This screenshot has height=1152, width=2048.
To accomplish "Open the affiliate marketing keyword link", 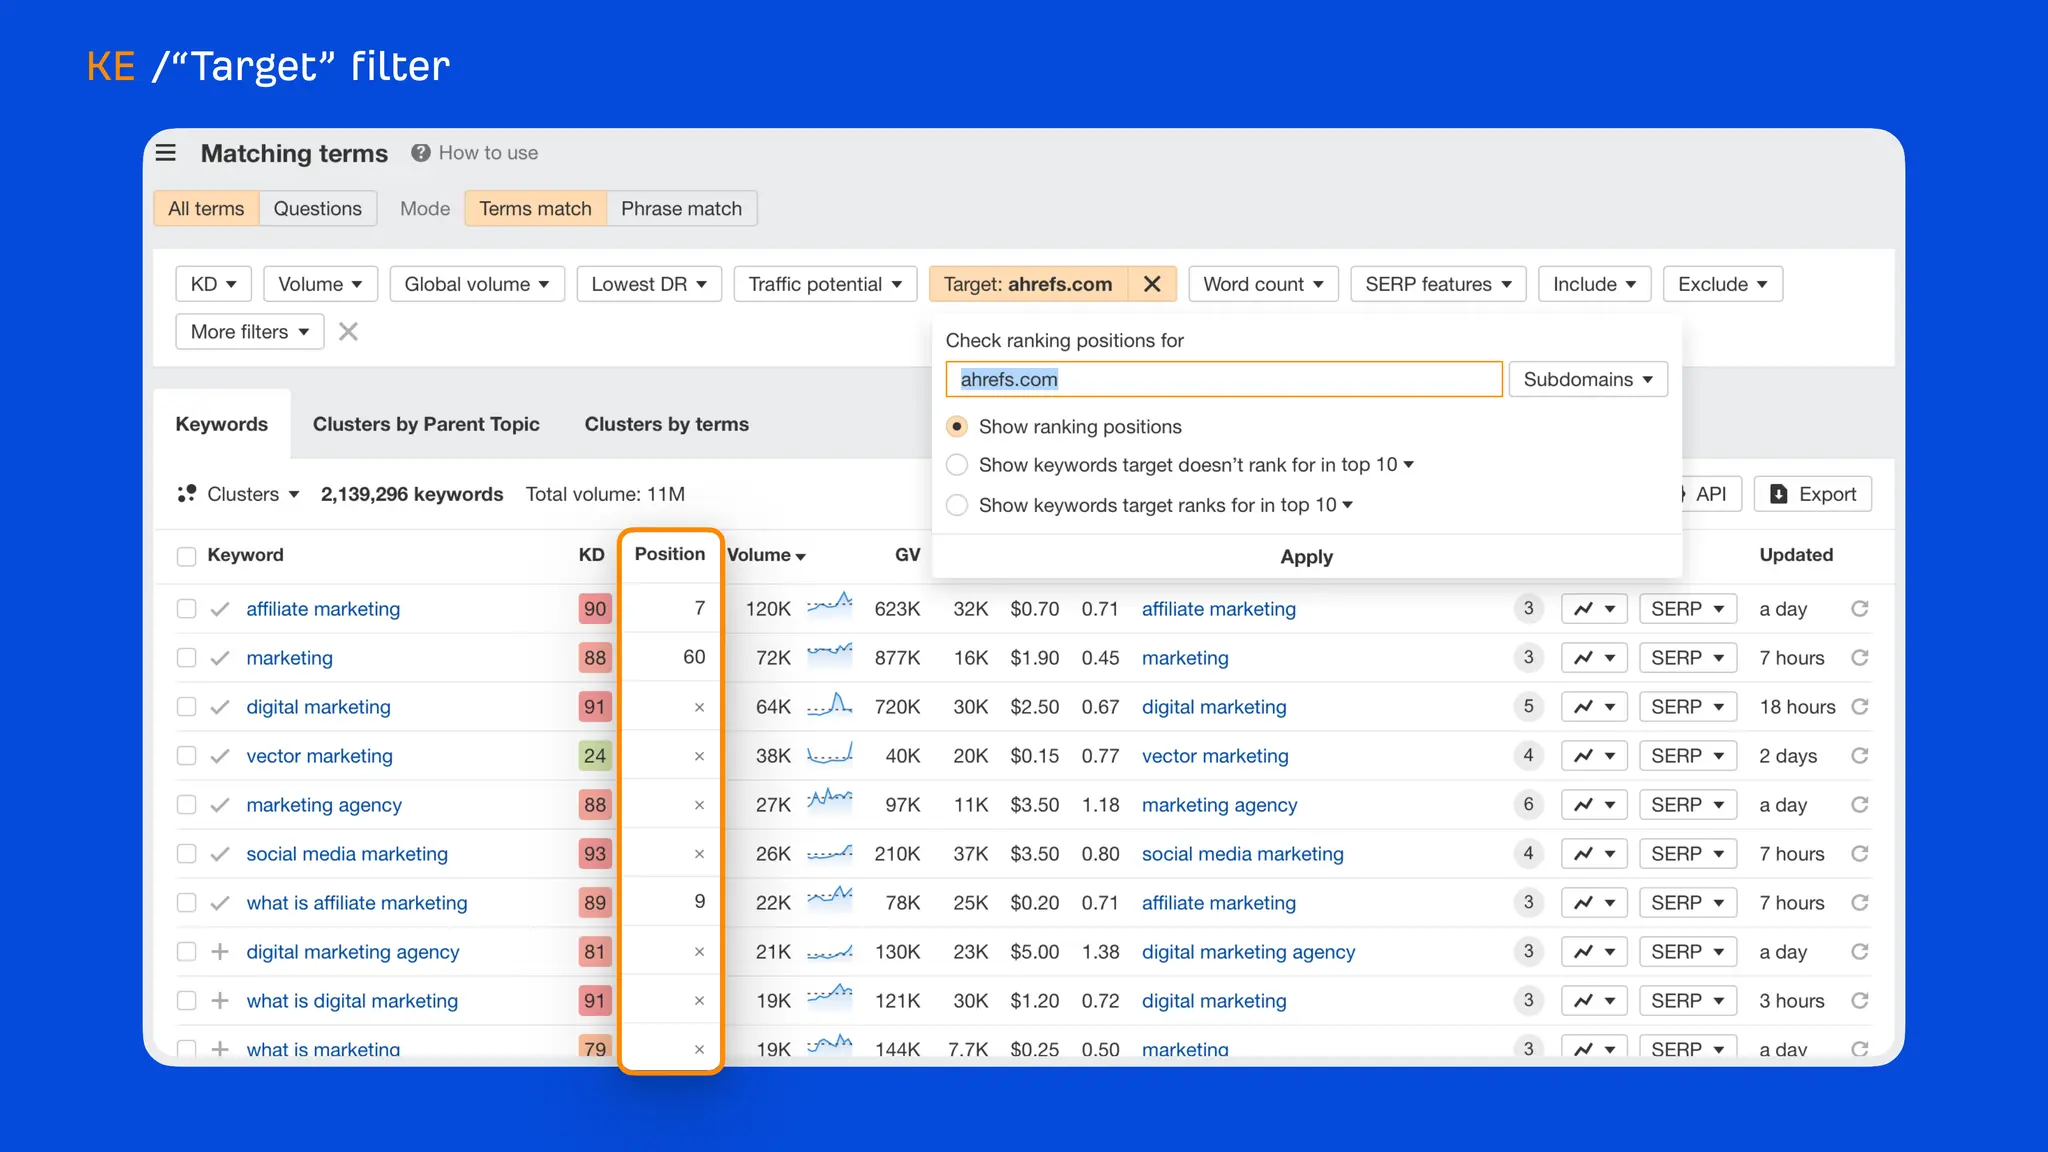I will pyautogui.click(x=323, y=609).
